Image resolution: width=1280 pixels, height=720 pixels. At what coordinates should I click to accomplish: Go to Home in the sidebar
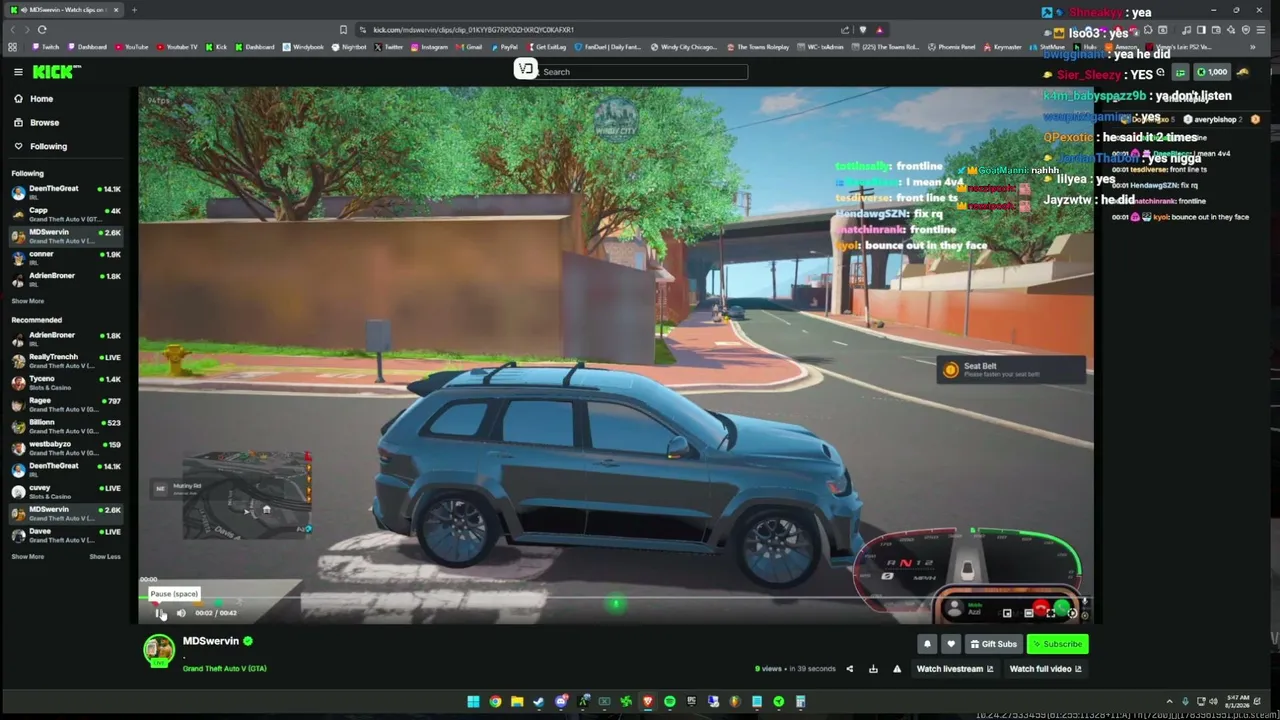tap(41, 99)
